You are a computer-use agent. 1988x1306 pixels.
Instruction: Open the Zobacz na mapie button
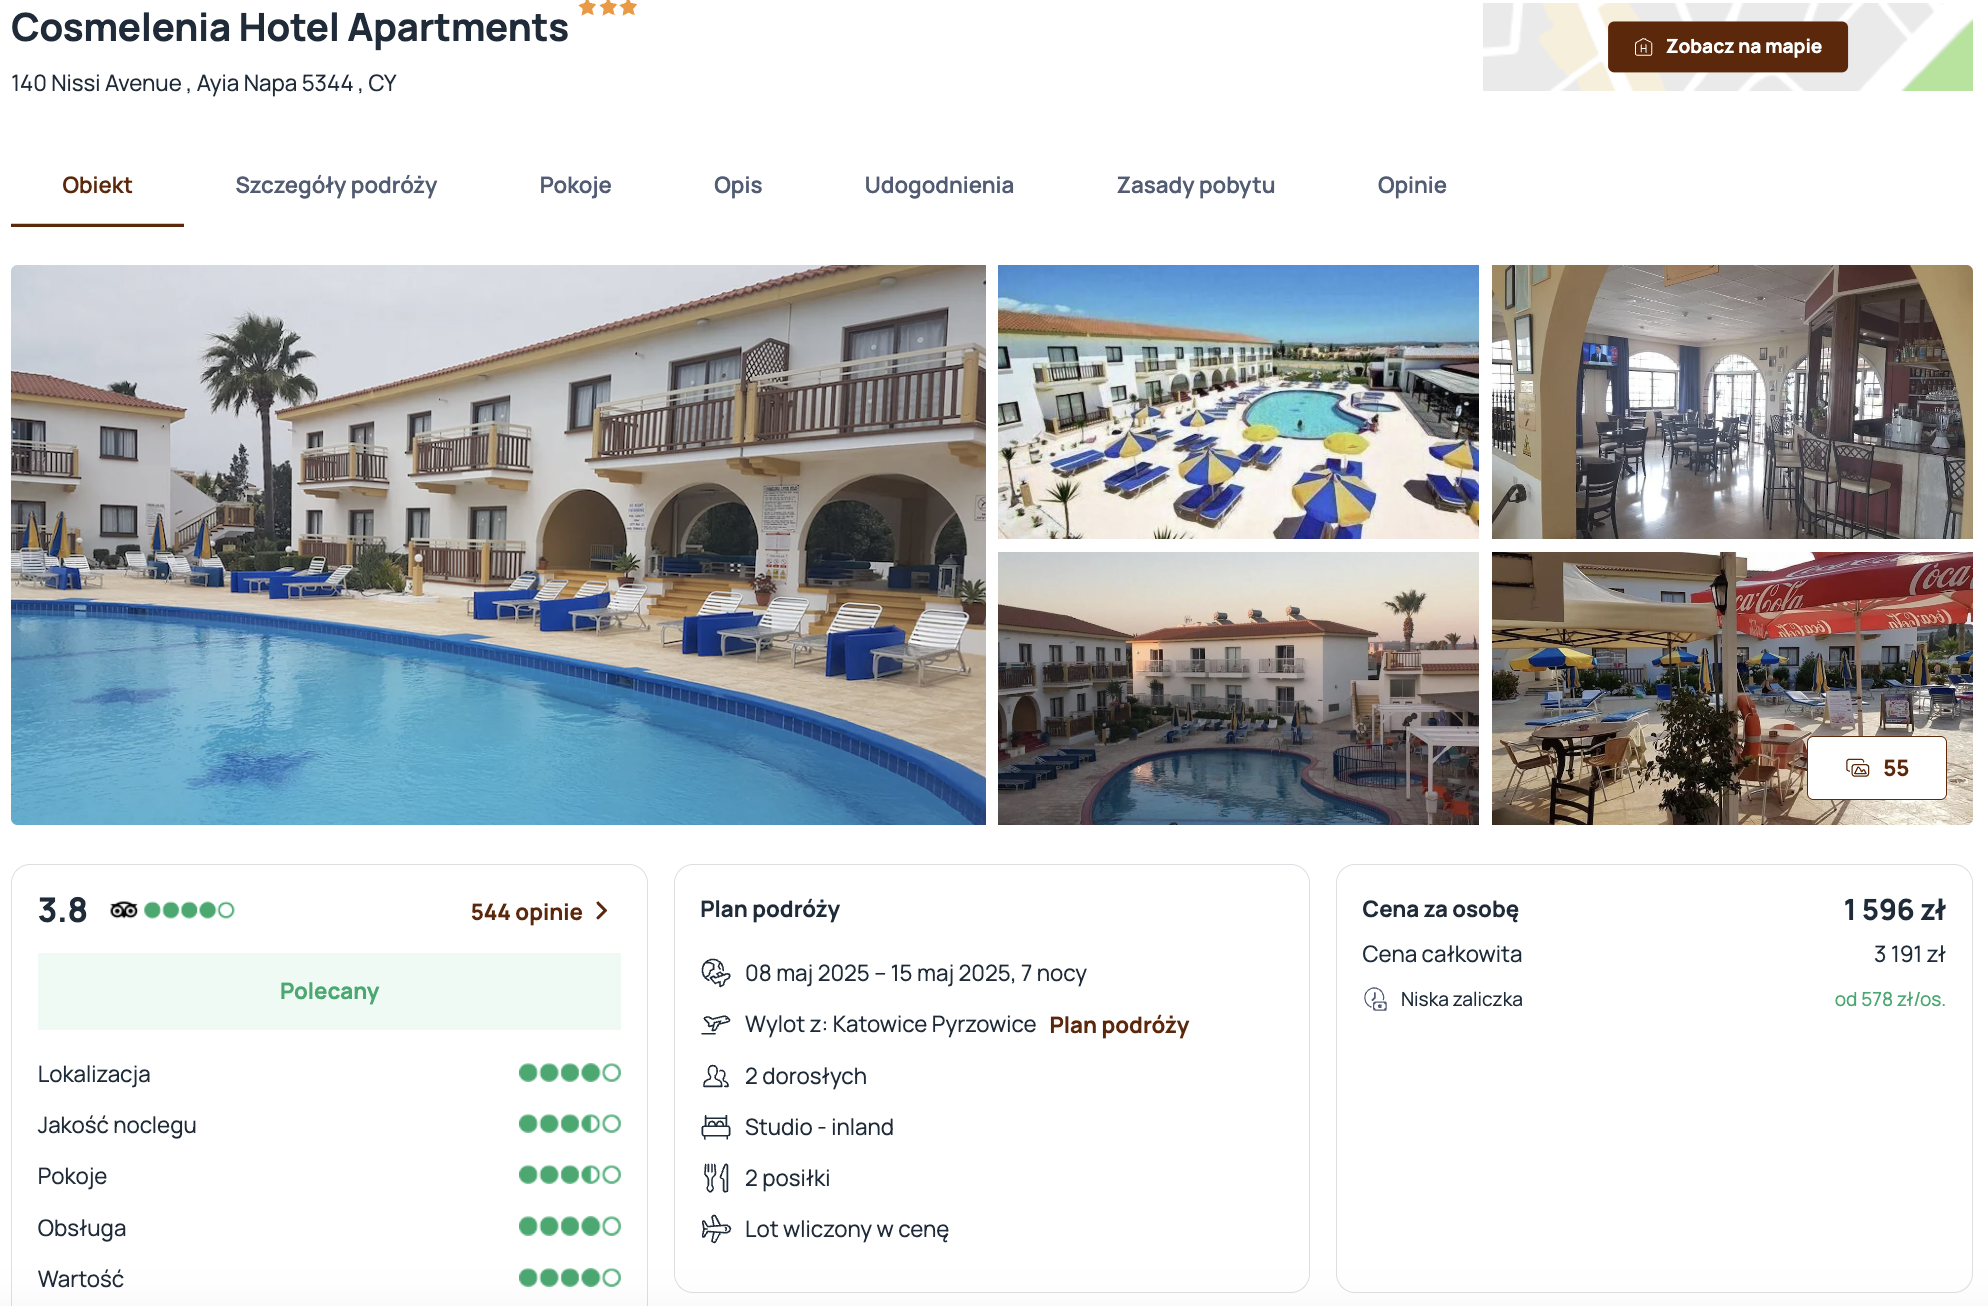[1727, 47]
